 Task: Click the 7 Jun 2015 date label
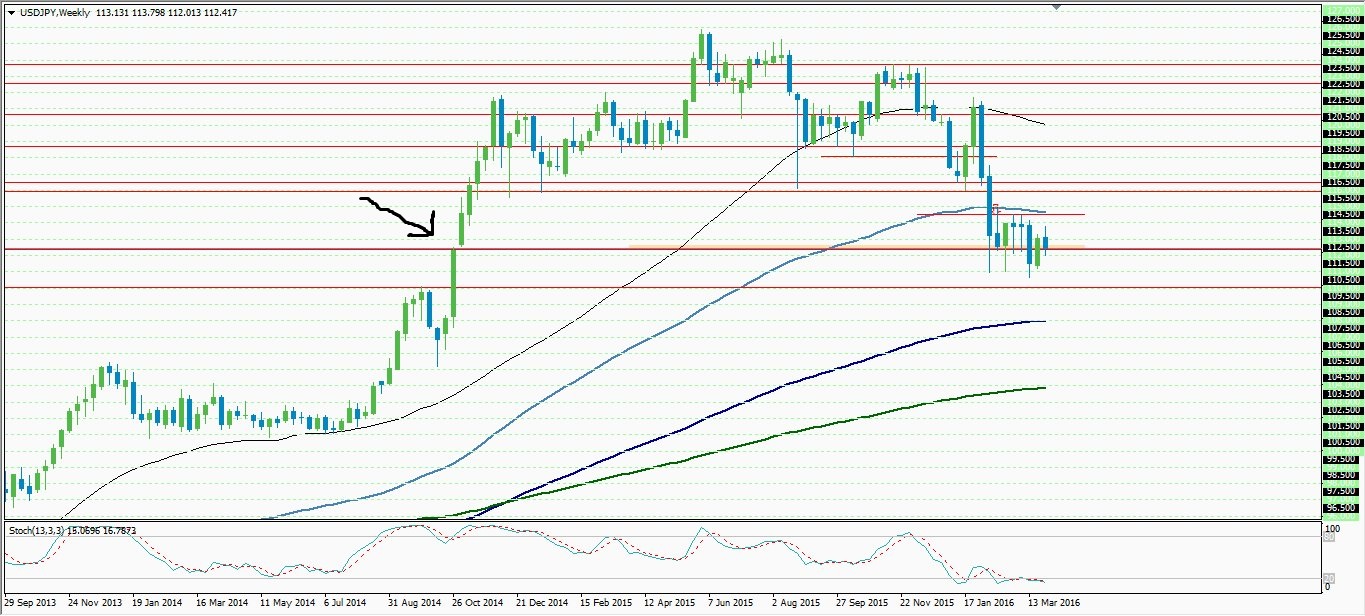[x=733, y=604]
